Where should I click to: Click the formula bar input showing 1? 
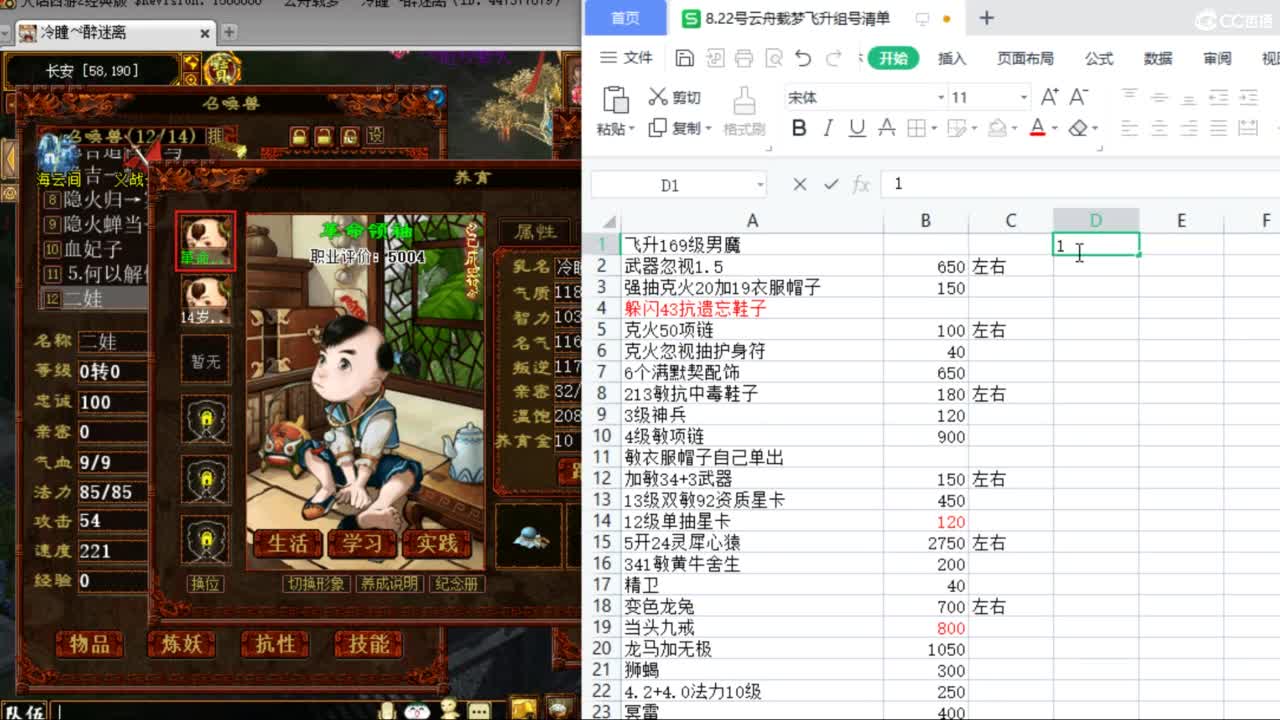(1080, 184)
